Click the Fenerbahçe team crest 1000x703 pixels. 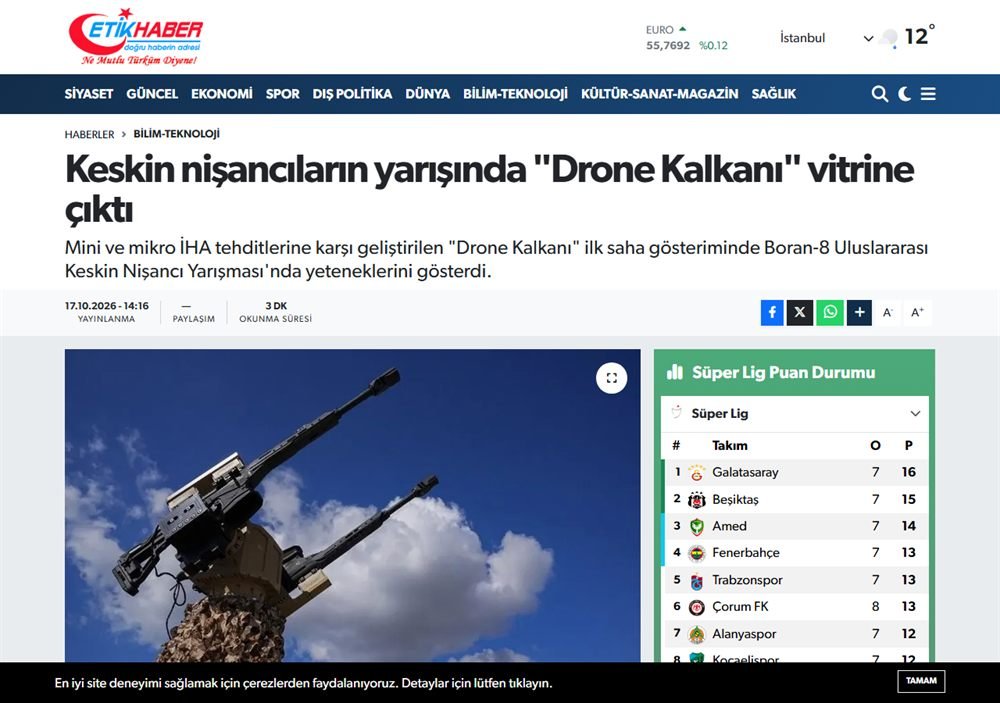click(x=696, y=554)
